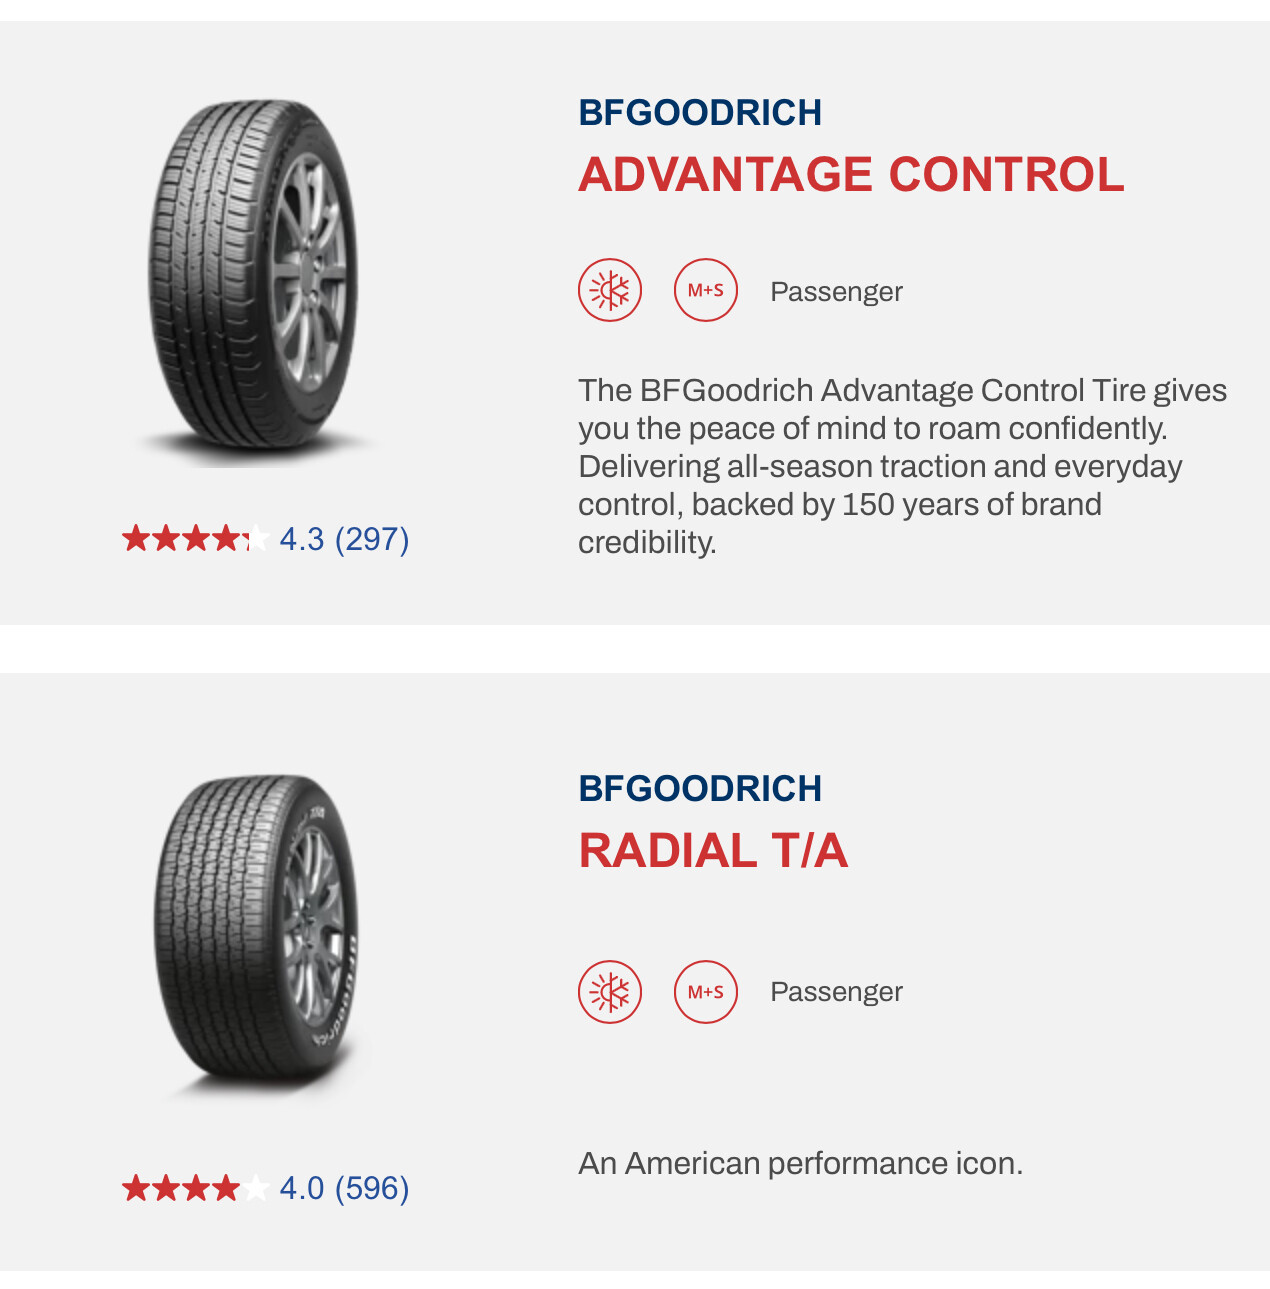Image resolution: width=1270 pixels, height=1289 pixels.
Task: Click the snowflake icon for Advantage Control
Action: click(x=610, y=291)
